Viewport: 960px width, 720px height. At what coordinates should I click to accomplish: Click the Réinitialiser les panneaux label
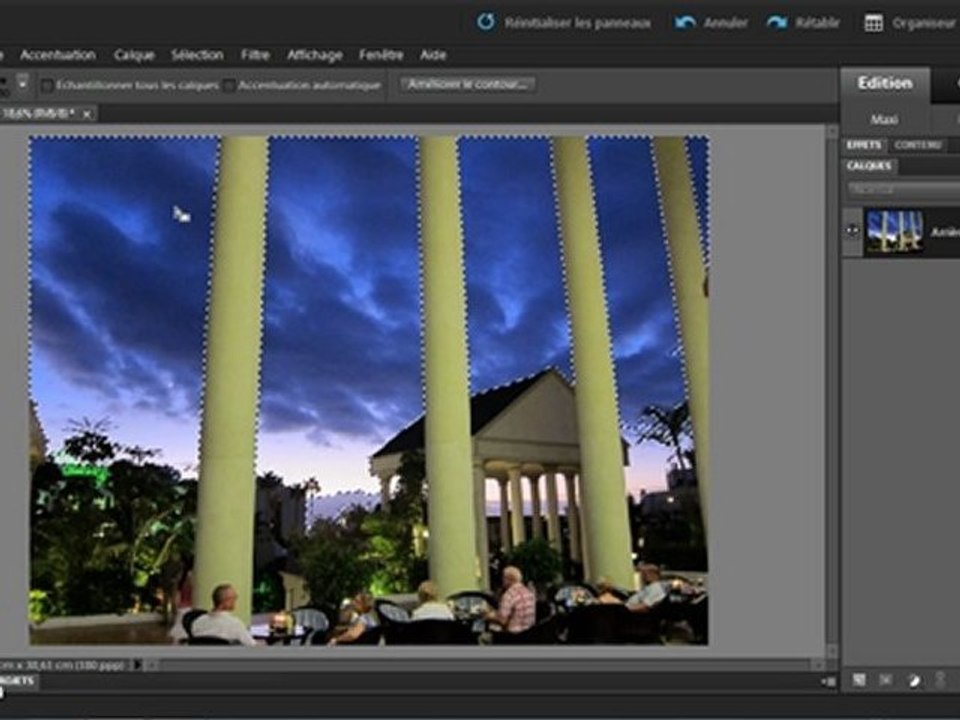pos(577,23)
